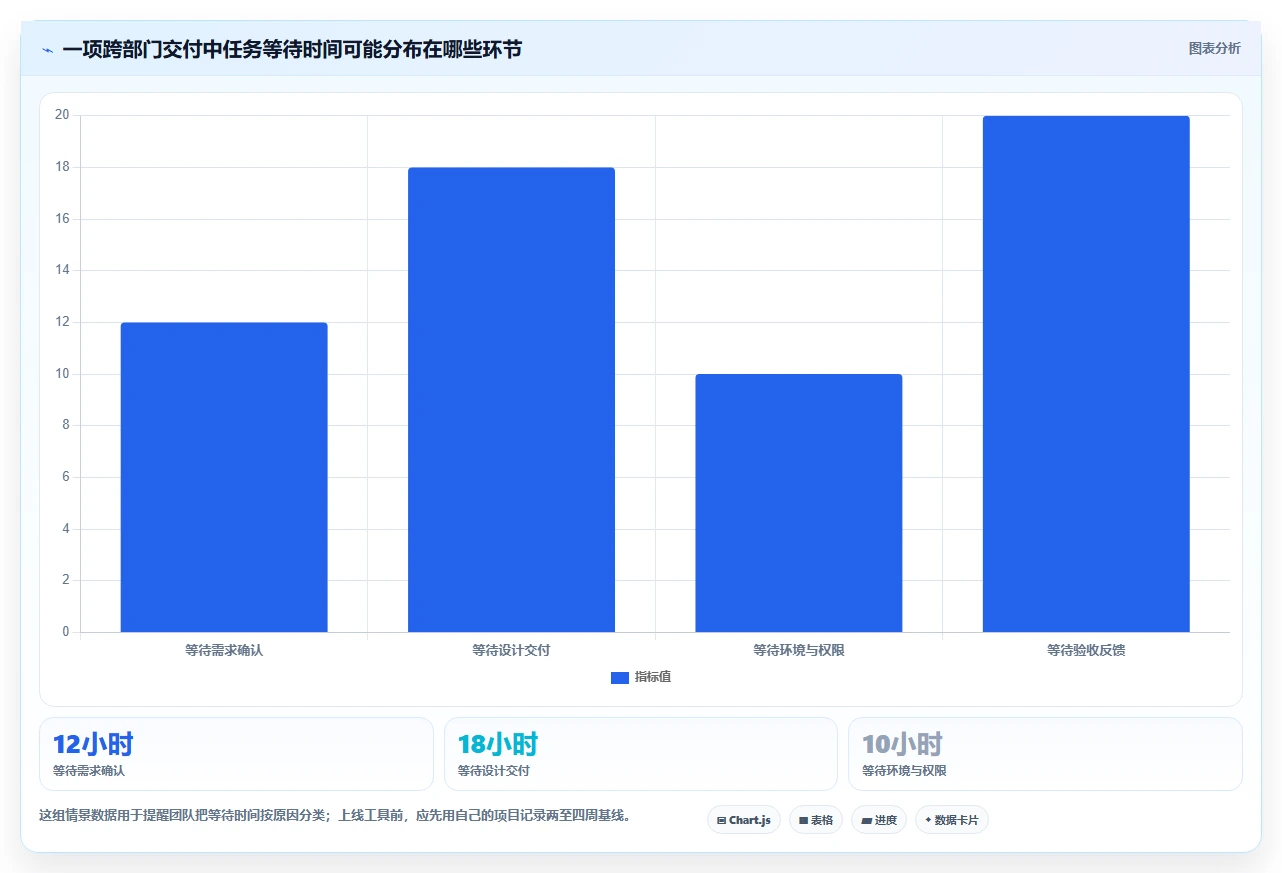1282x873 pixels.
Task: Click the footnote text about 两至四周基线
Action: click(335, 815)
